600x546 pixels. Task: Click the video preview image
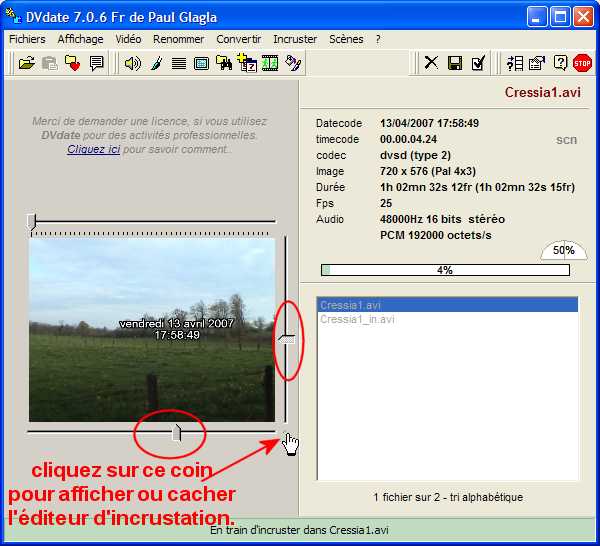(152, 330)
